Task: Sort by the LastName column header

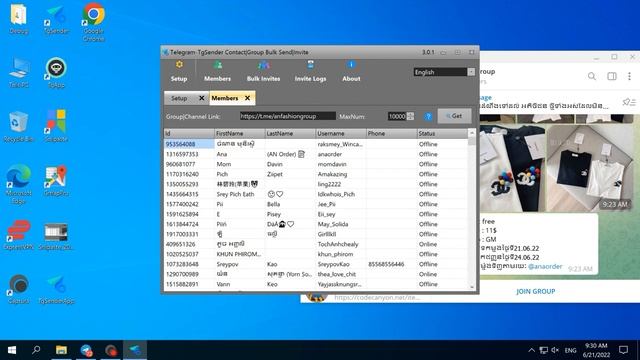Action: [290, 133]
